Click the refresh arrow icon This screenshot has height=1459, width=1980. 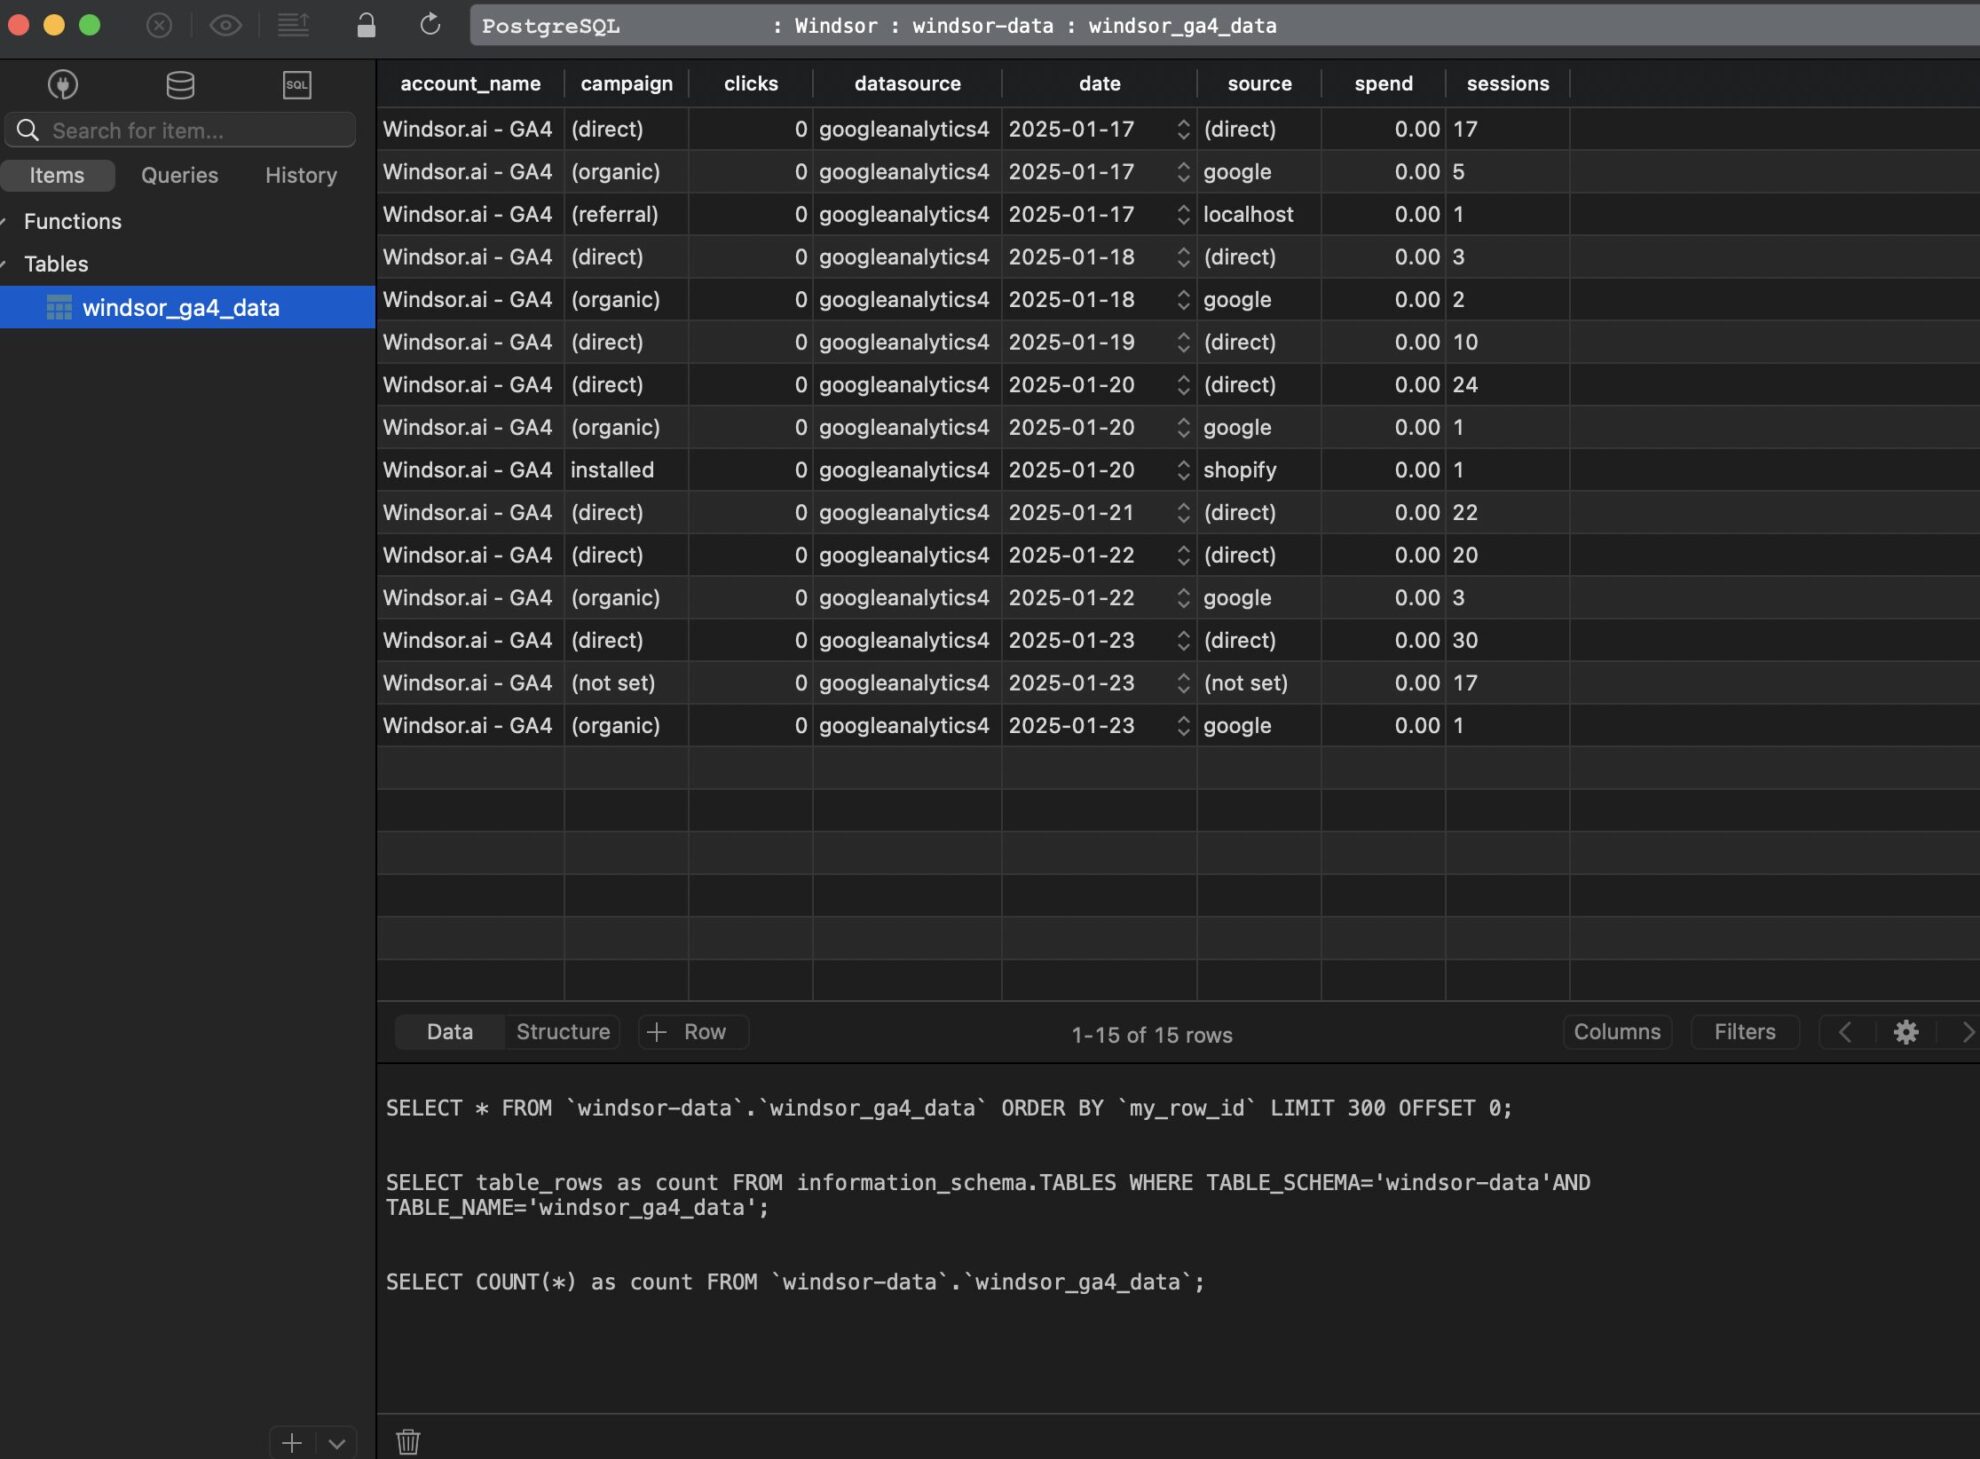(430, 24)
